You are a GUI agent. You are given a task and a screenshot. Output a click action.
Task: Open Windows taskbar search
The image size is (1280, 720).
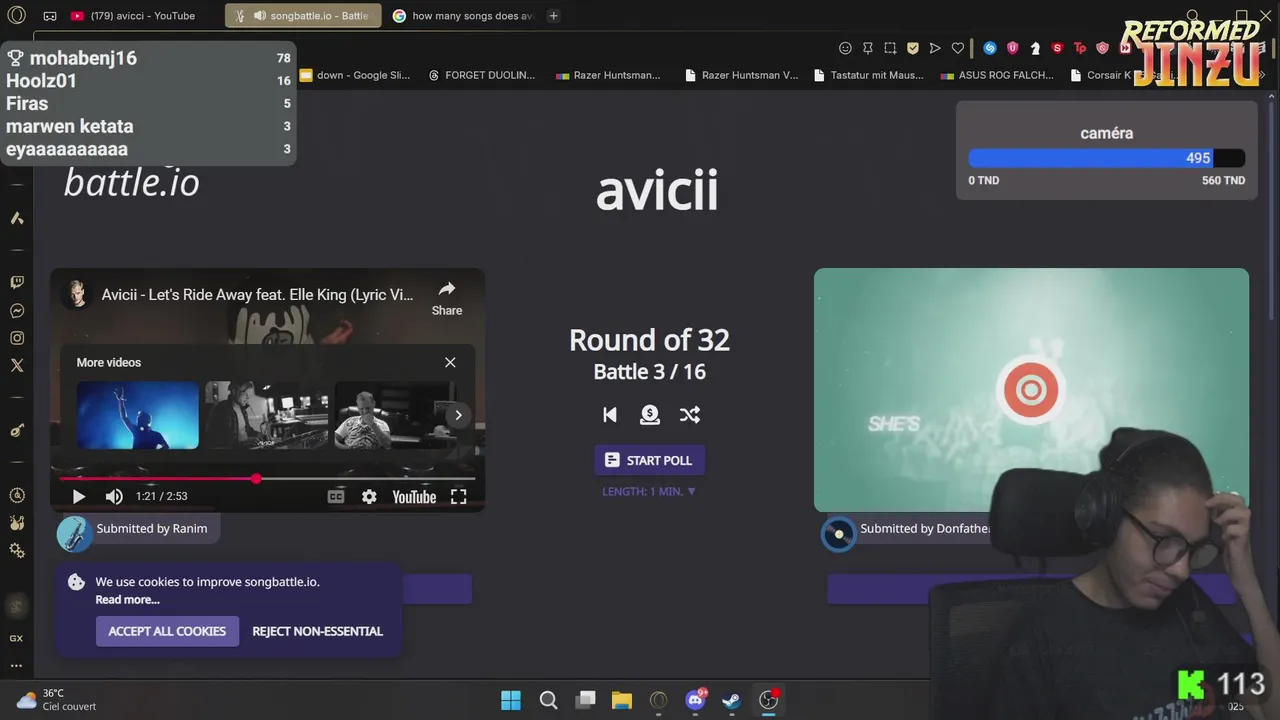click(548, 700)
